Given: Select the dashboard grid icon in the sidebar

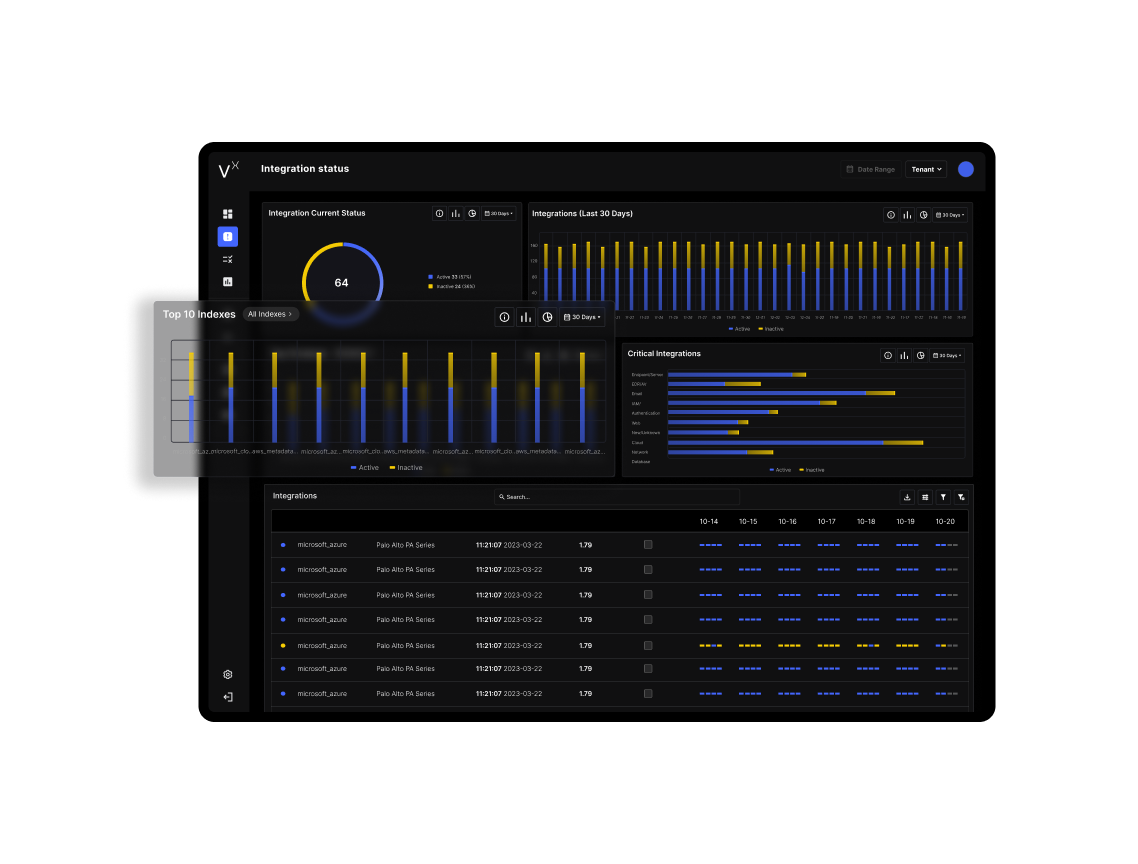Looking at the screenshot, I should 227,213.
